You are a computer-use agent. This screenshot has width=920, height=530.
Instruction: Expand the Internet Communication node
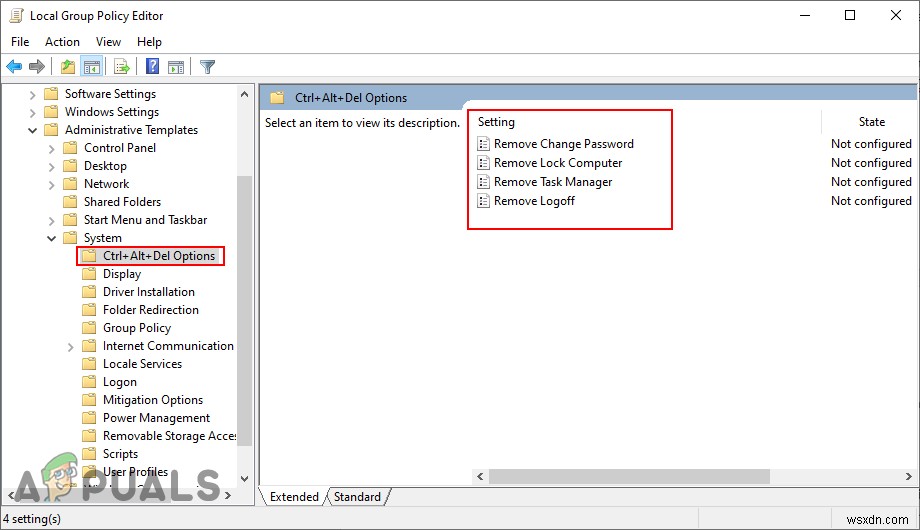[70, 347]
